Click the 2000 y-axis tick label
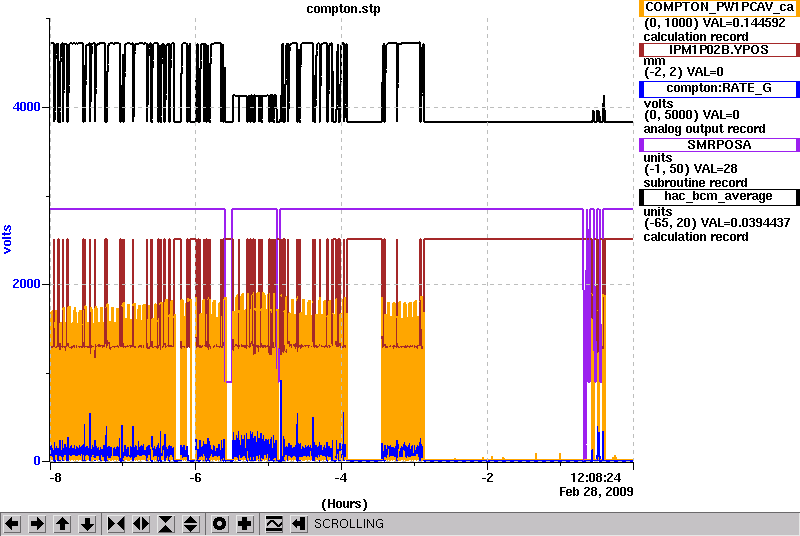This screenshot has height=536, width=800. 27,284
